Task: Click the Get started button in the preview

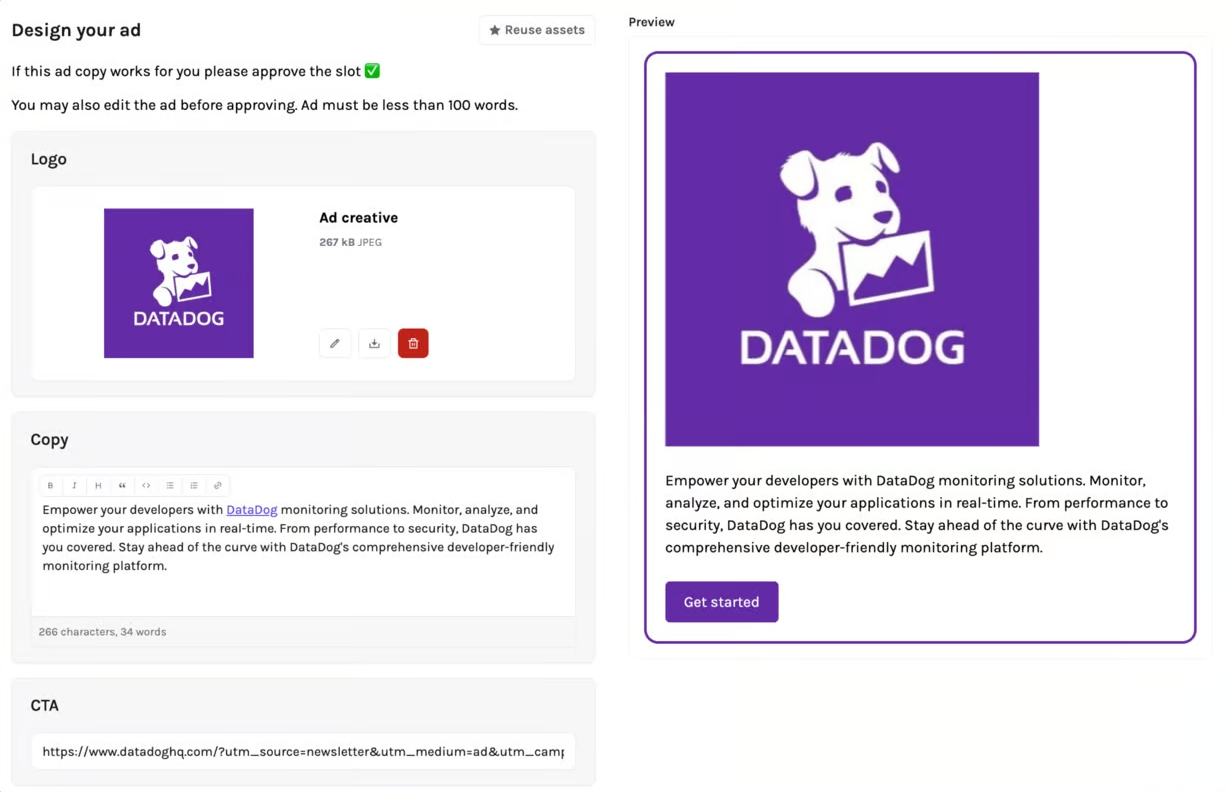Action: [722, 602]
